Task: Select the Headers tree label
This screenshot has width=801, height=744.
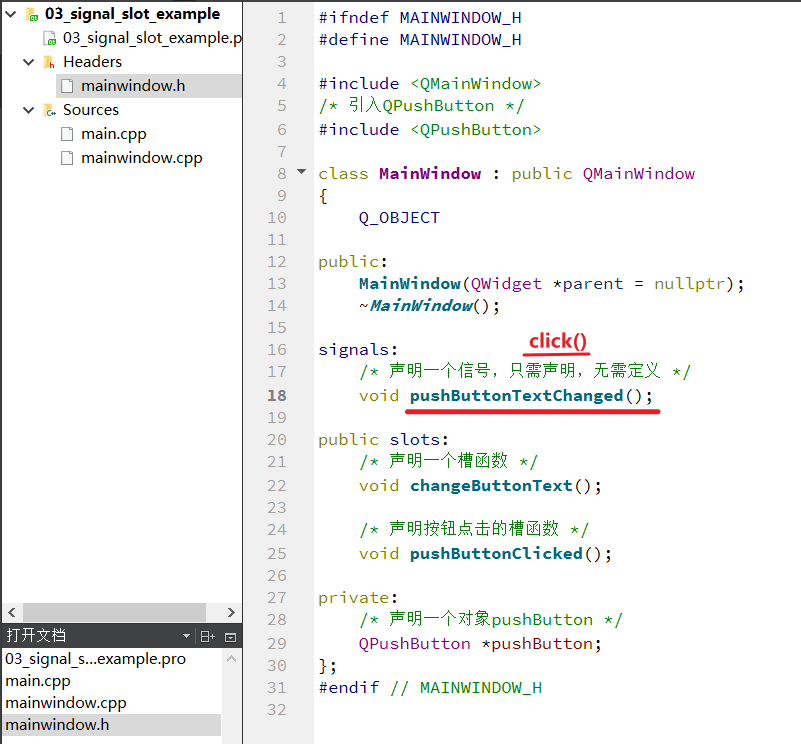Action: coord(92,62)
